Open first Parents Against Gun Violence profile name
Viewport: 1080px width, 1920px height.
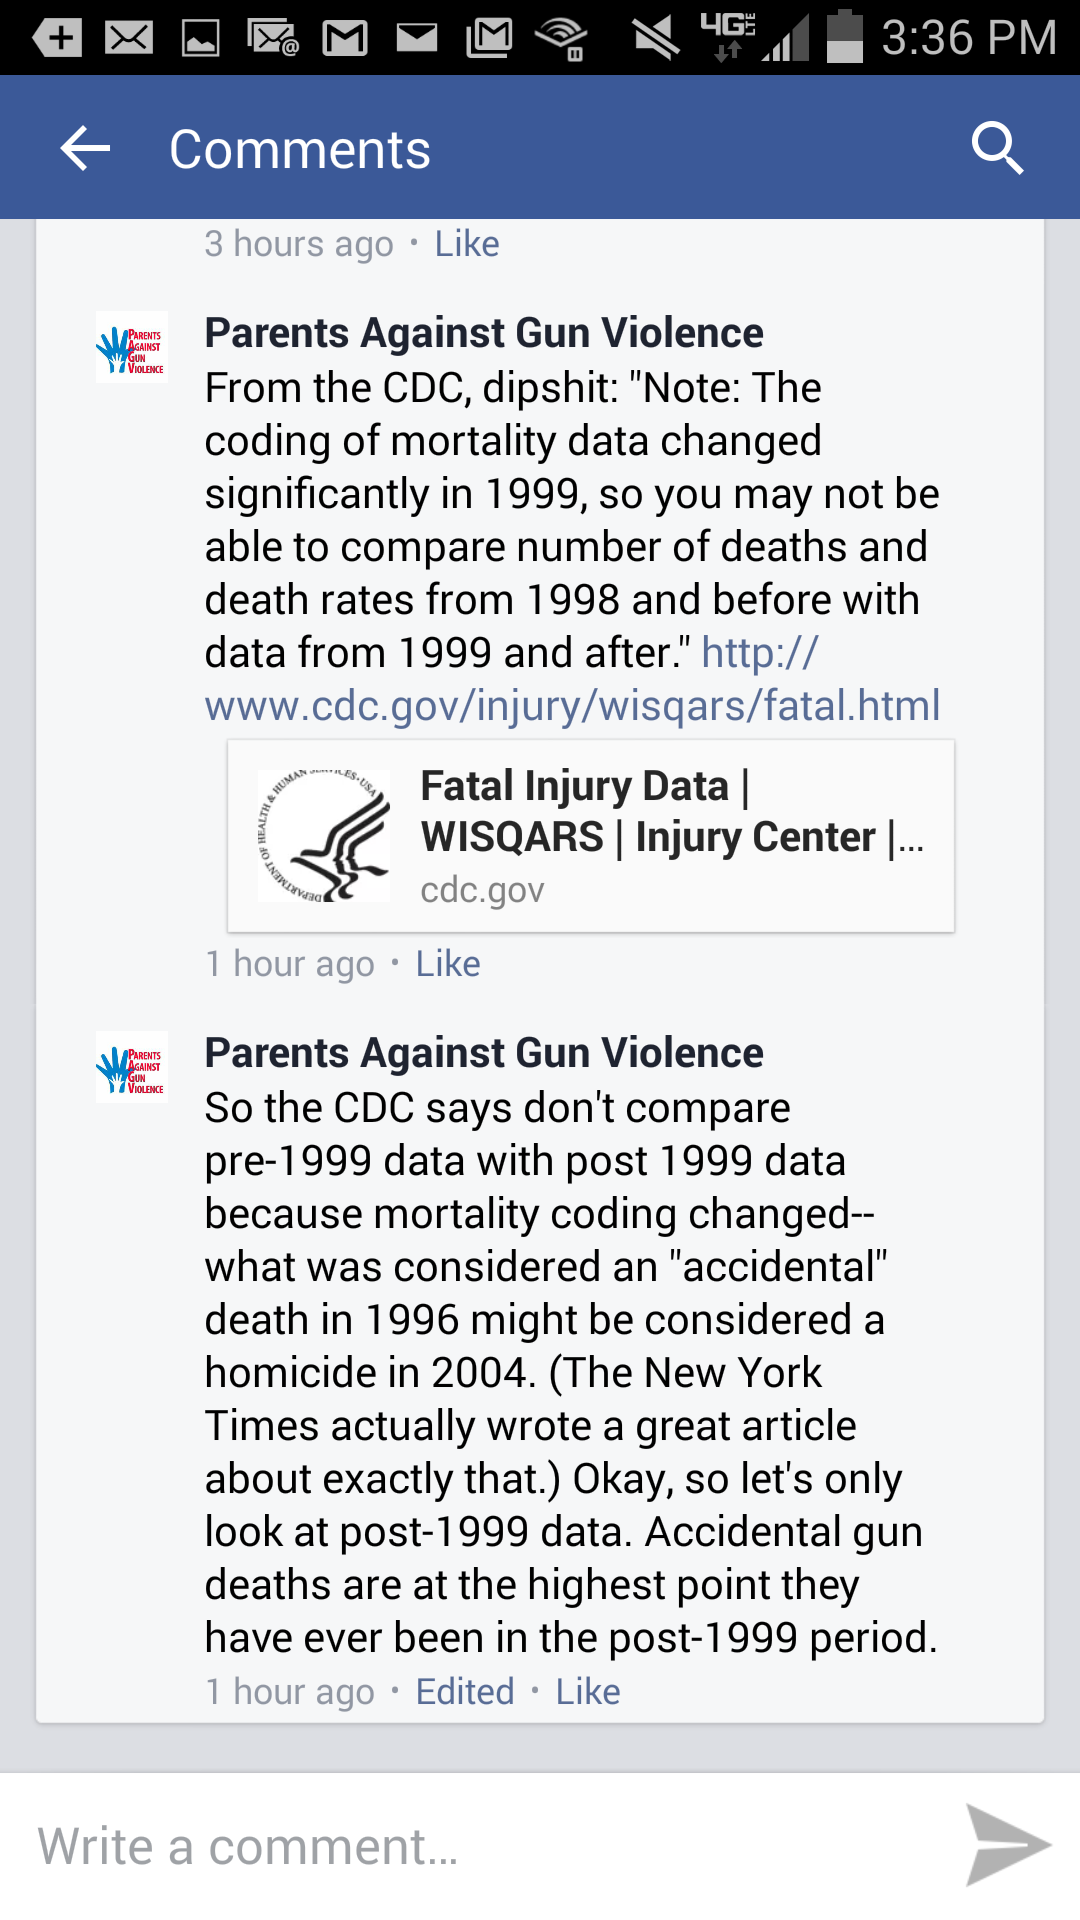(x=484, y=333)
